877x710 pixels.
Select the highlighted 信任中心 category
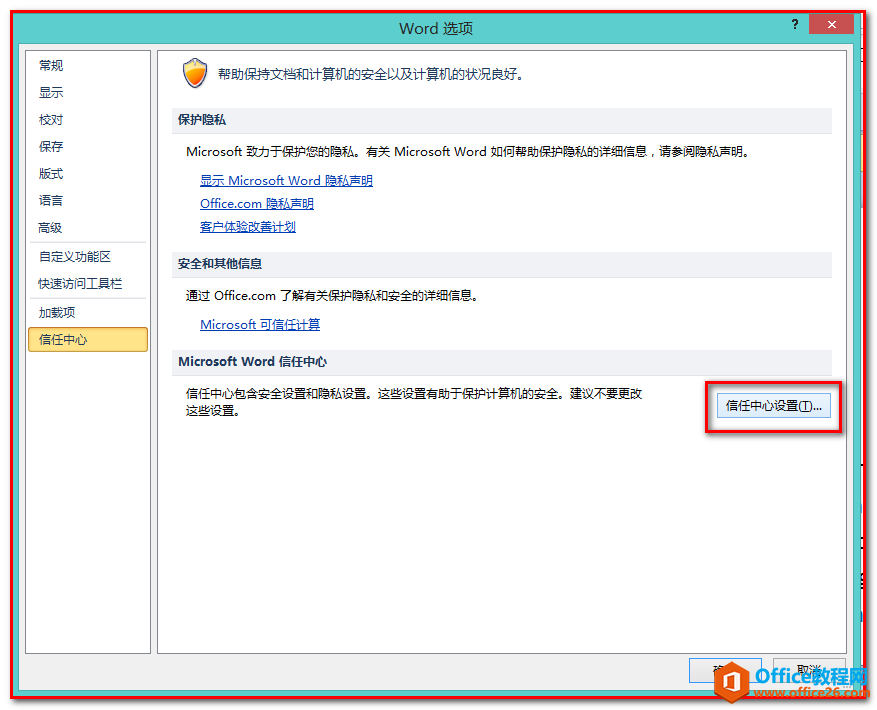(88, 340)
